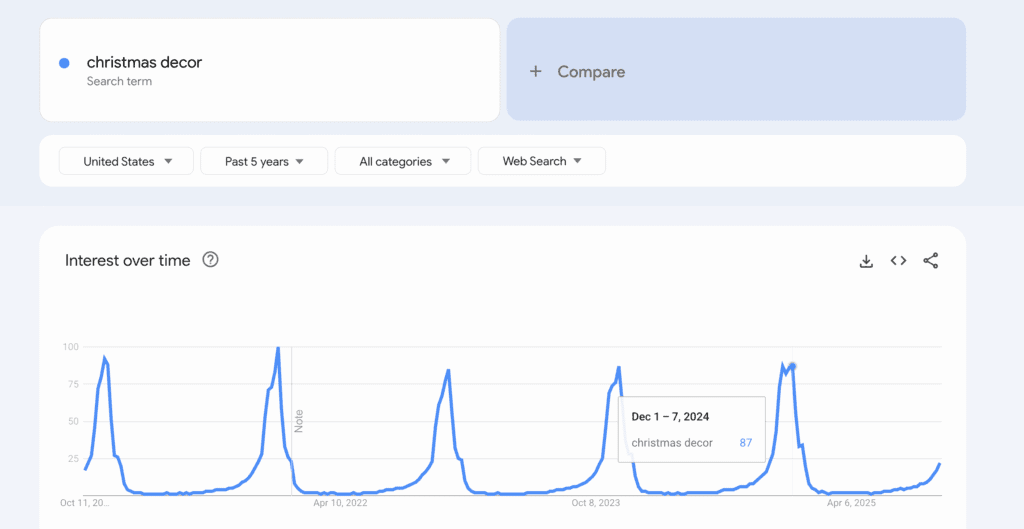Click the 75 y-axis label
This screenshot has width=1024, height=529.
click(73, 384)
